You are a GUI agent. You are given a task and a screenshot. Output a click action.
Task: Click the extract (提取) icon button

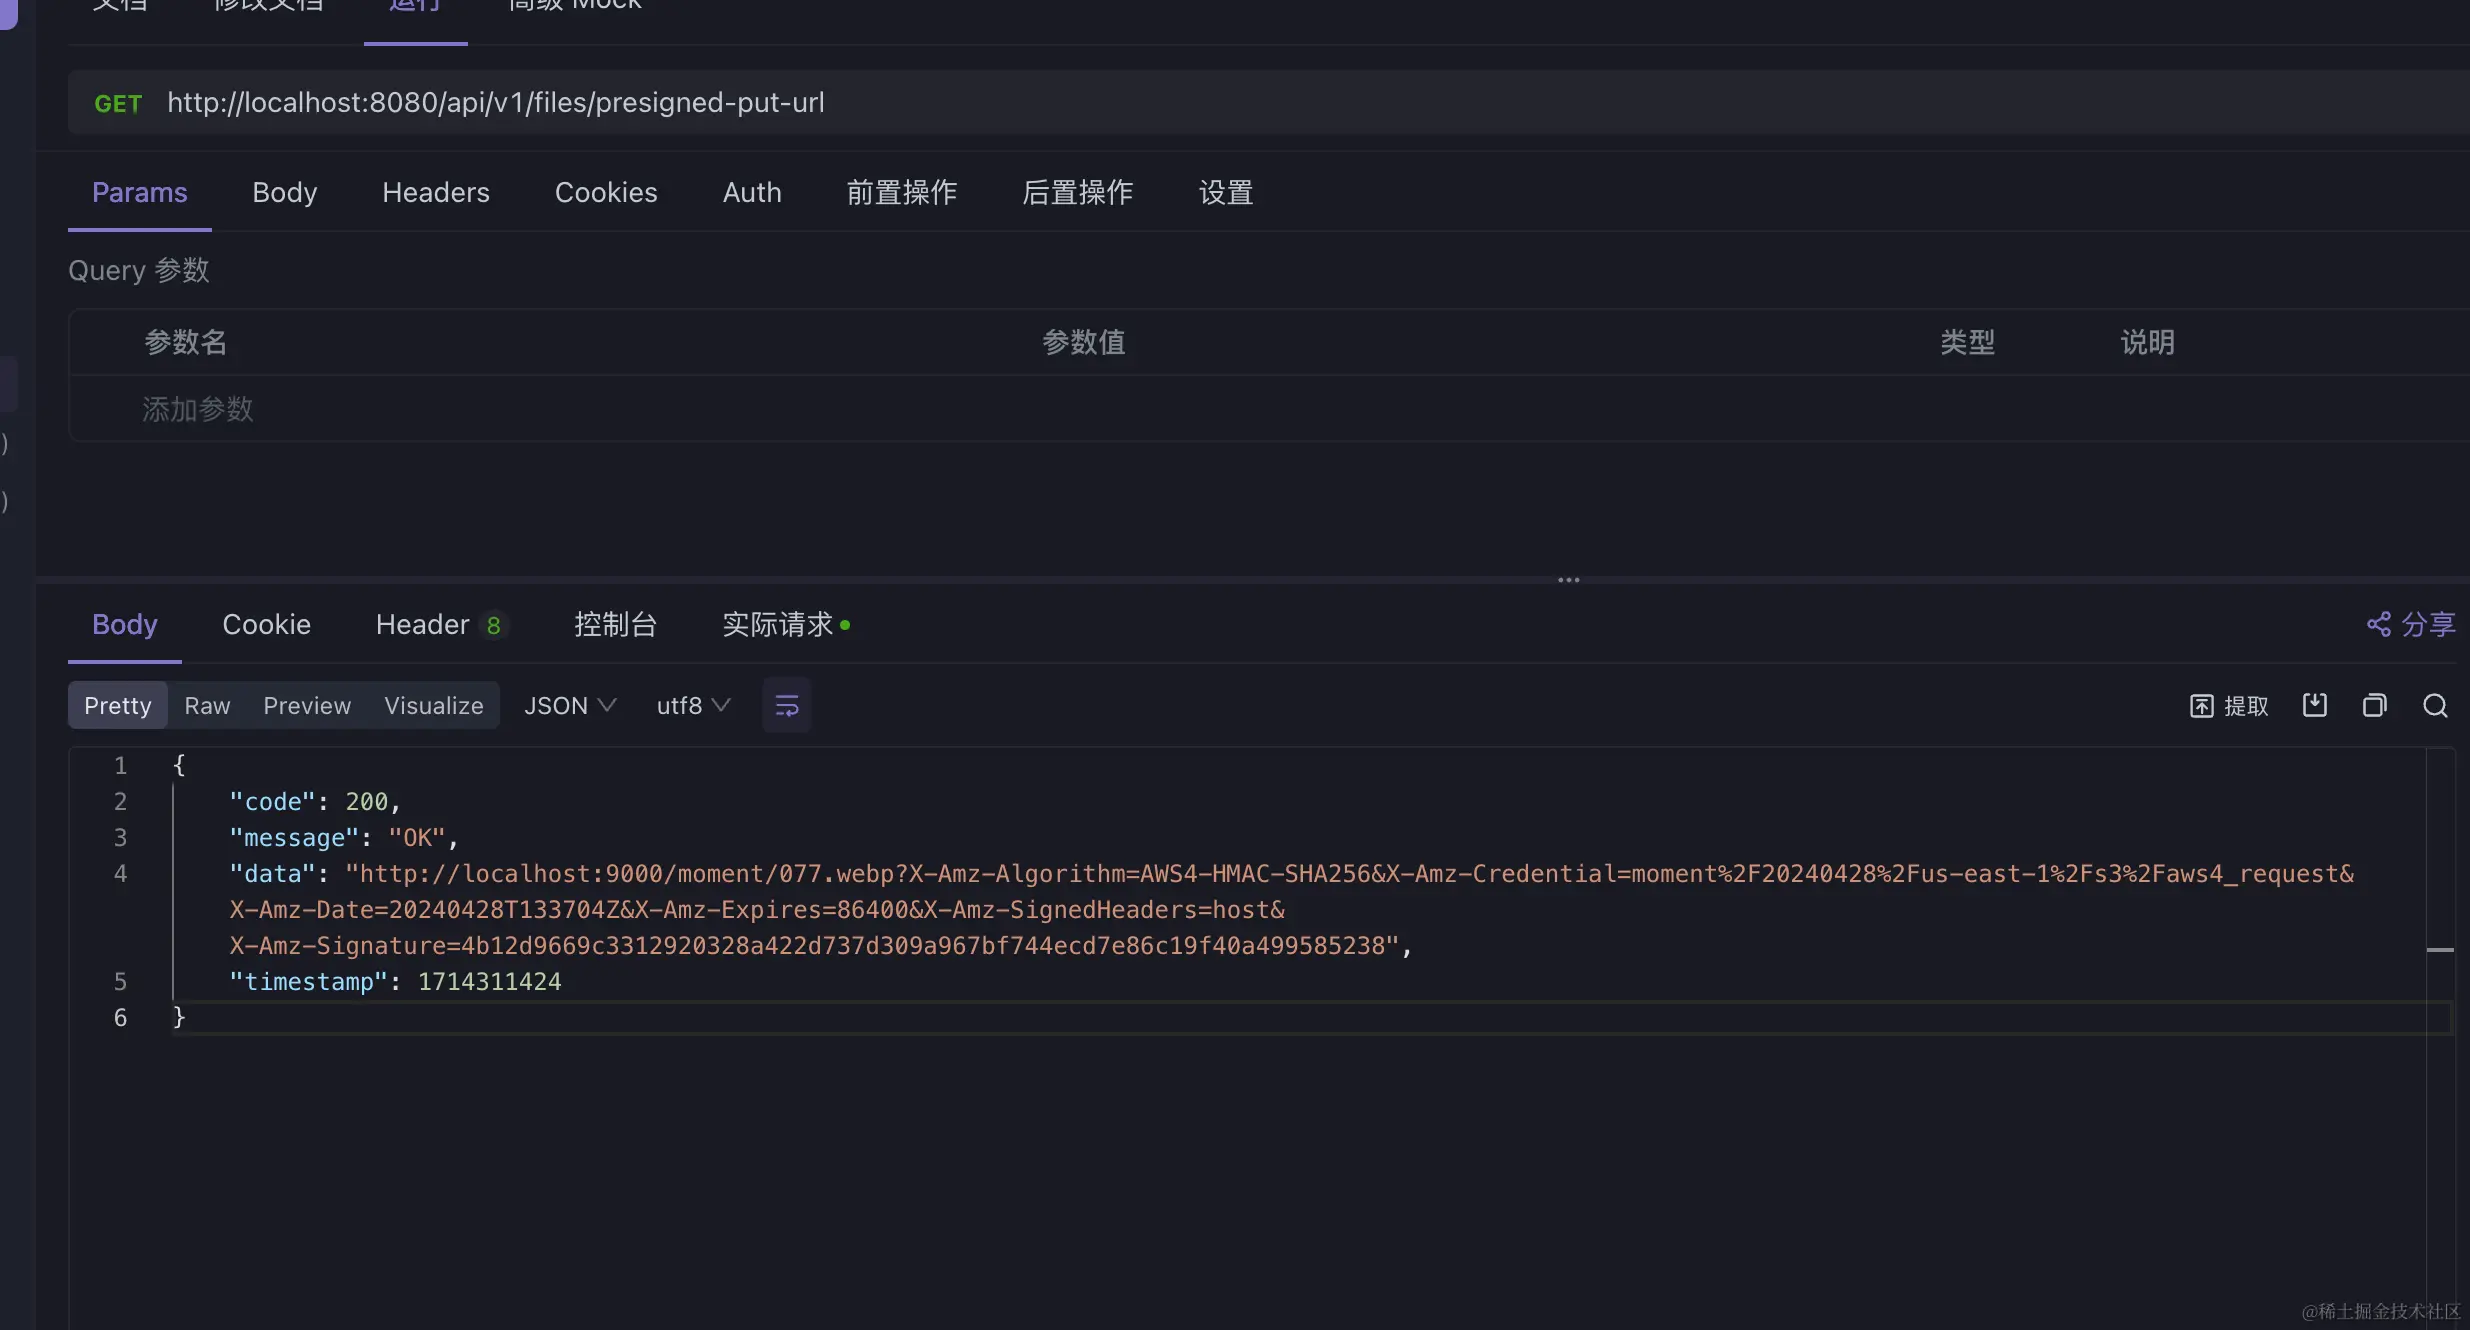click(x=2229, y=706)
